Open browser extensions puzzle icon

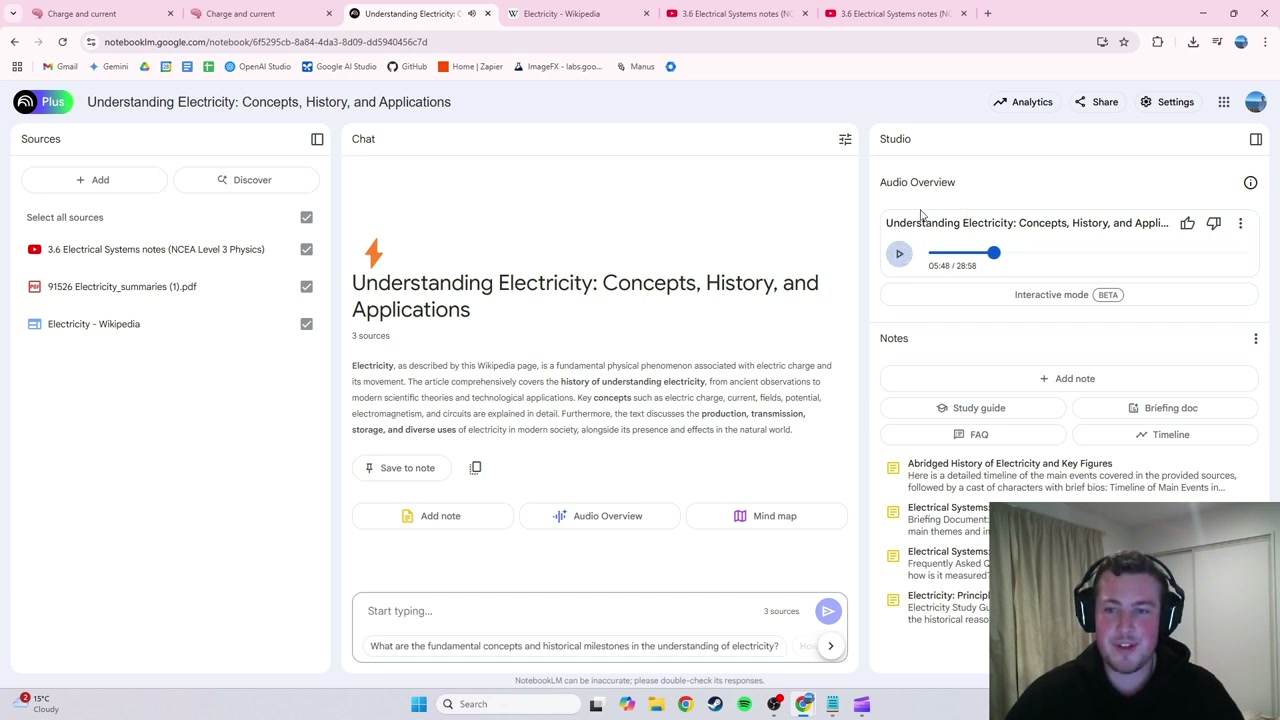coord(1158,42)
